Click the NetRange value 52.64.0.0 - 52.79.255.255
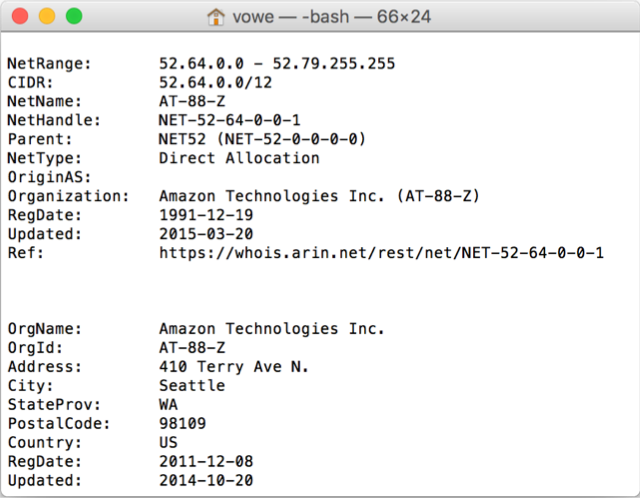This screenshot has width=640, height=498. (277, 64)
